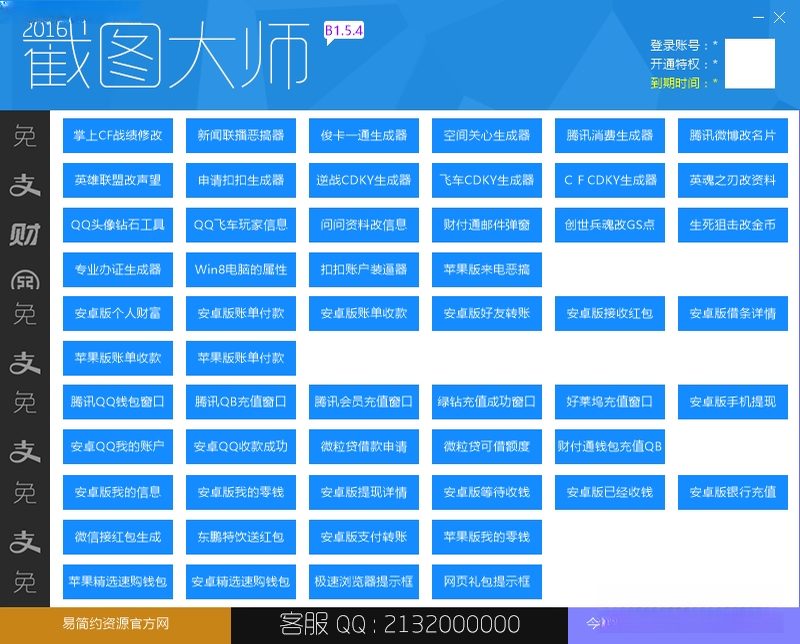
Task: Click 生死狙击改金币
Action: [x=733, y=225]
